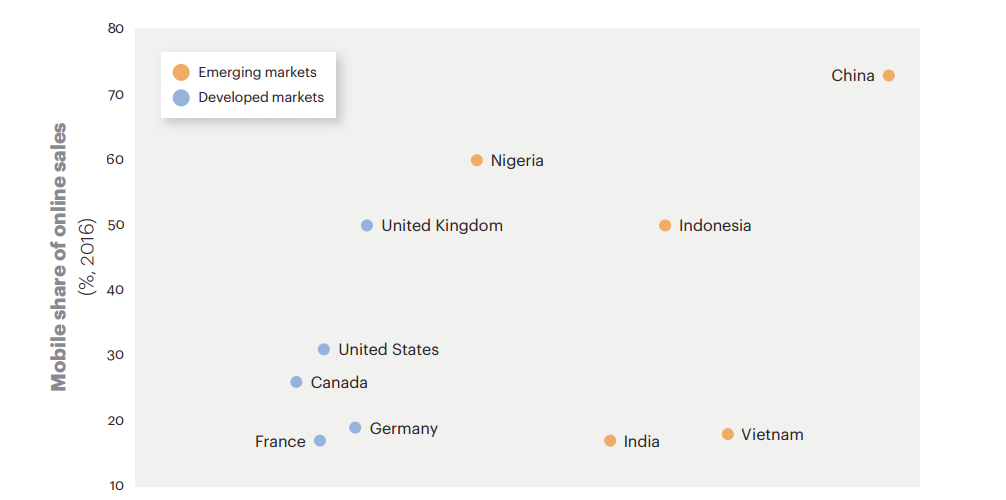Select the United Kingdom blue dot
1006x500 pixels.
point(367,225)
